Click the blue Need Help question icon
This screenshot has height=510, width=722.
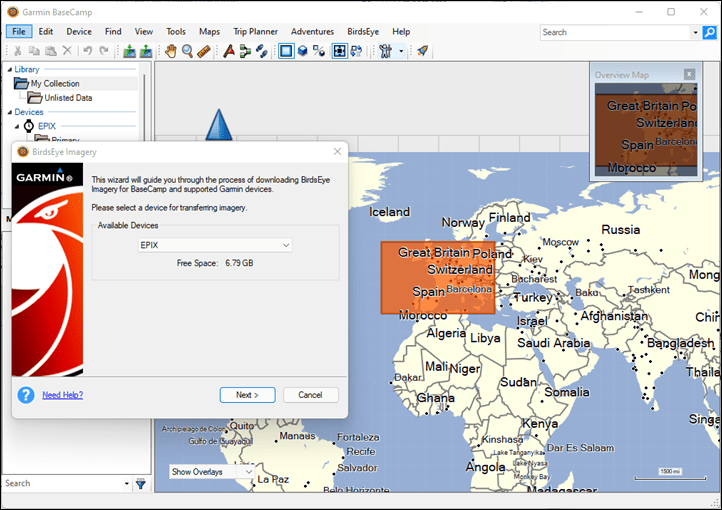[26, 395]
